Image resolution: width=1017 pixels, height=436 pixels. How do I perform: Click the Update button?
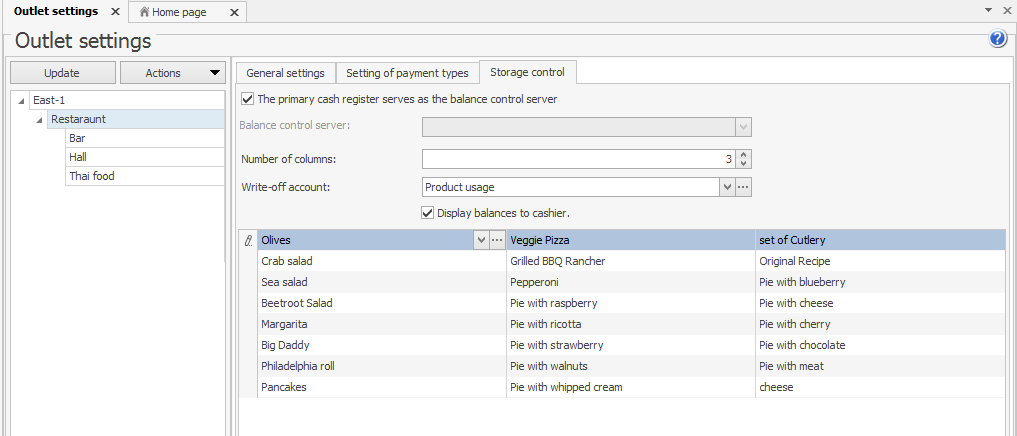(x=62, y=73)
